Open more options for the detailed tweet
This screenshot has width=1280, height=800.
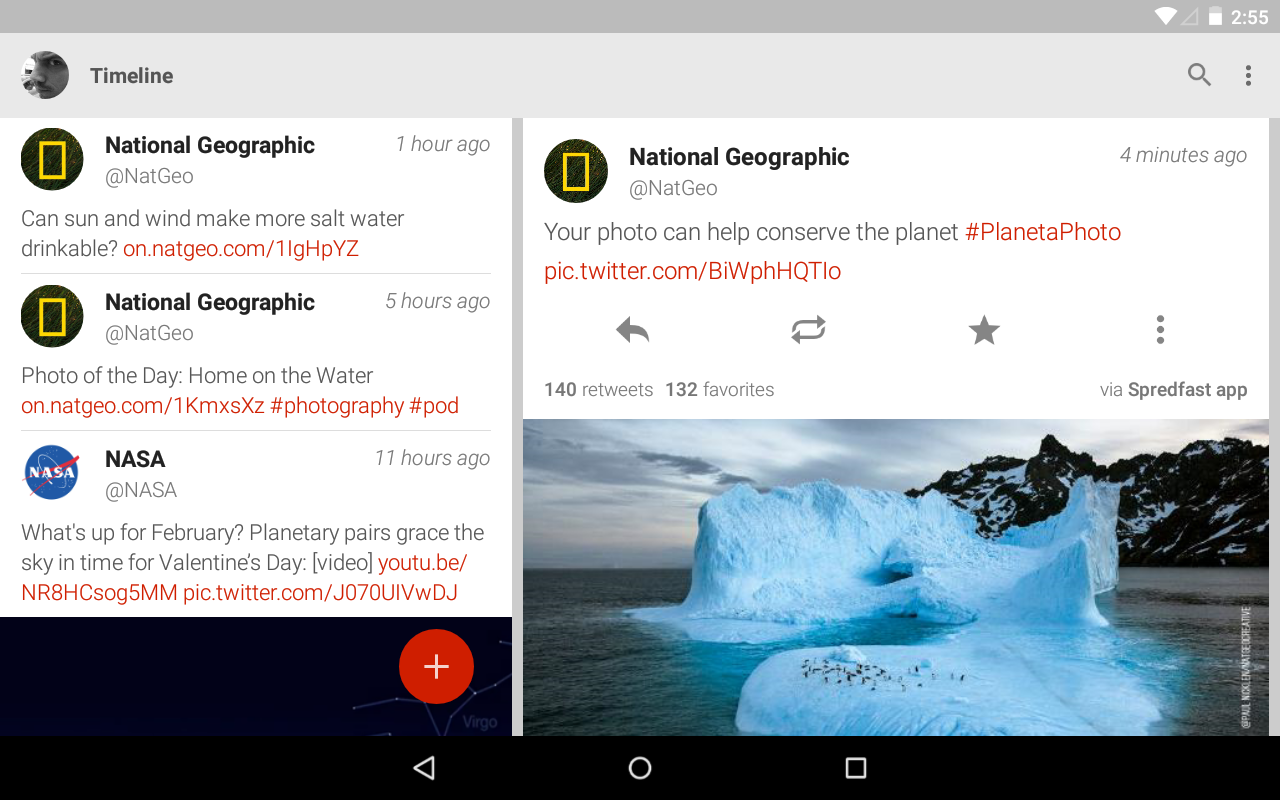point(1160,330)
